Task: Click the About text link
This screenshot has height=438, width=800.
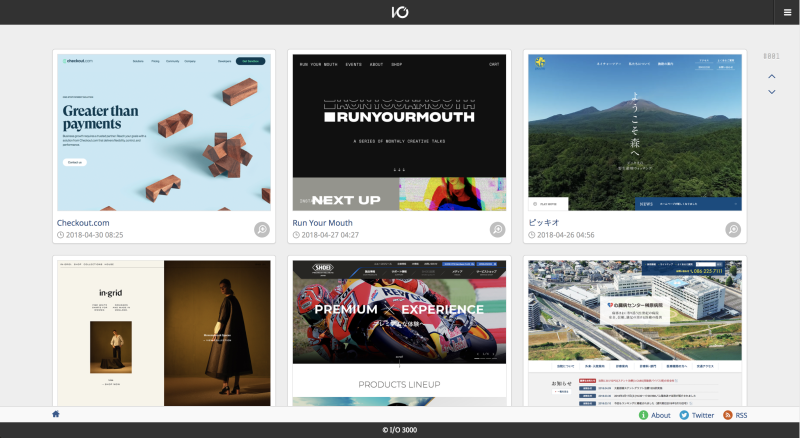Action: tap(661, 415)
